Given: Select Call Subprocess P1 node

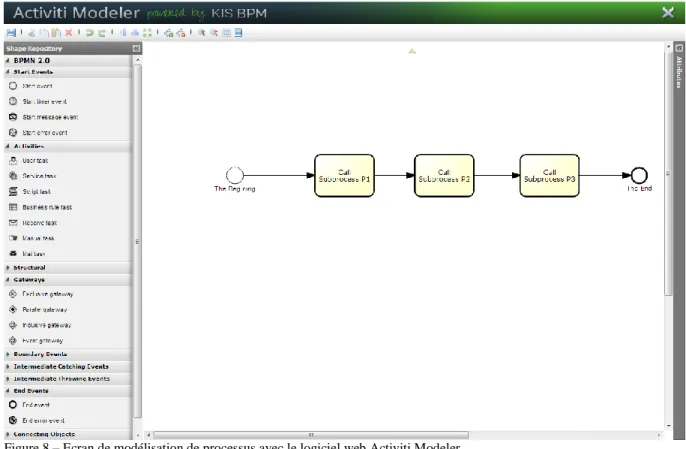Looking at the screenshot, I should pyautogui.click(x=344, y=175).
